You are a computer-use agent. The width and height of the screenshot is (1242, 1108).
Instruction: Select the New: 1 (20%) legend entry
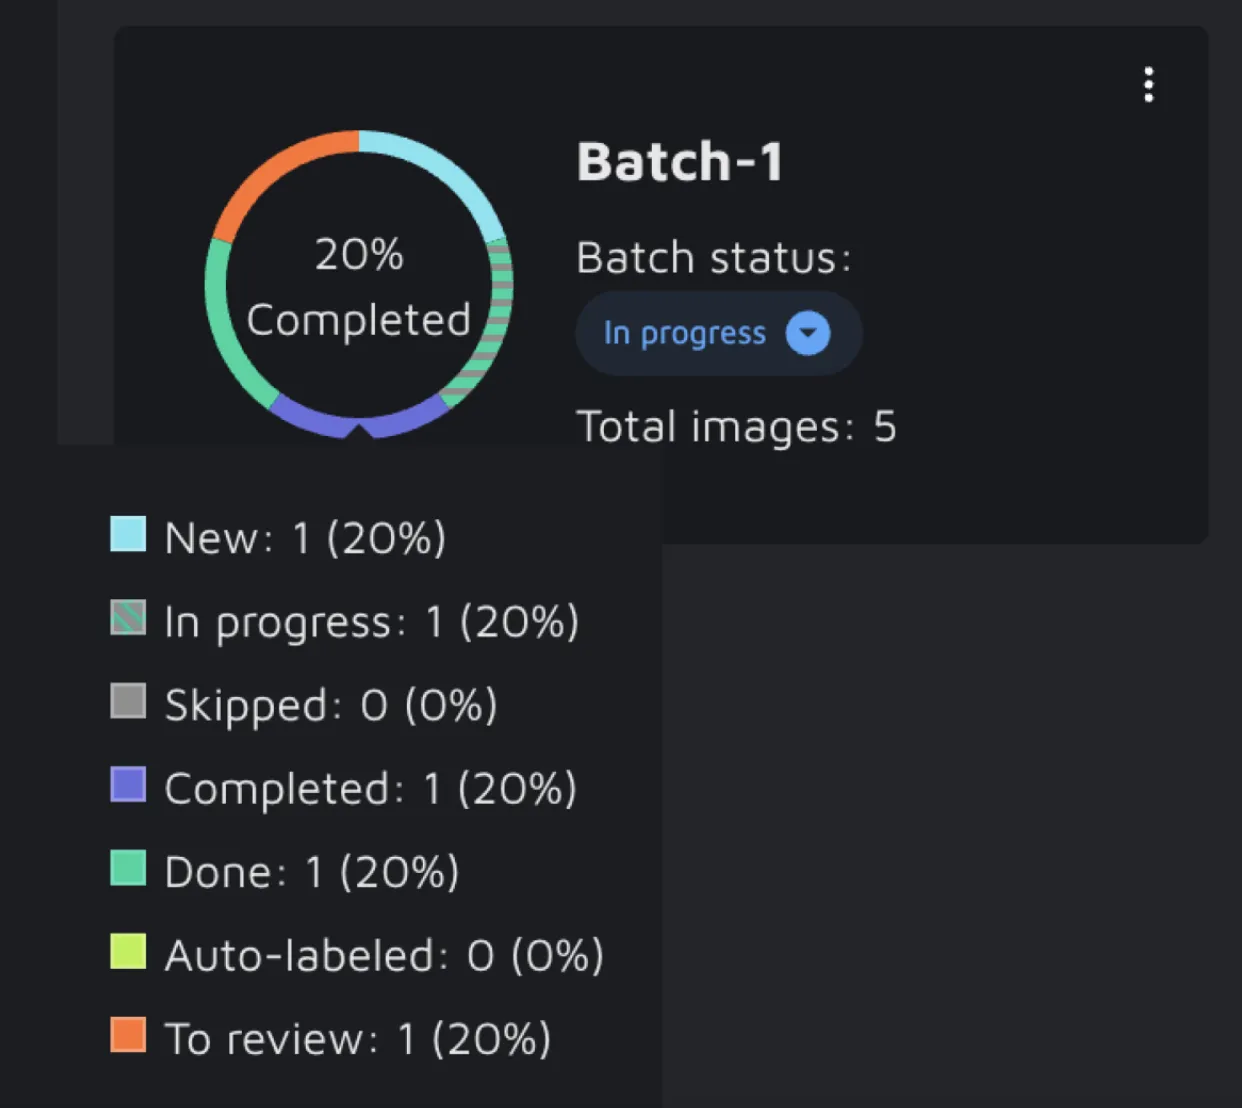304,538
